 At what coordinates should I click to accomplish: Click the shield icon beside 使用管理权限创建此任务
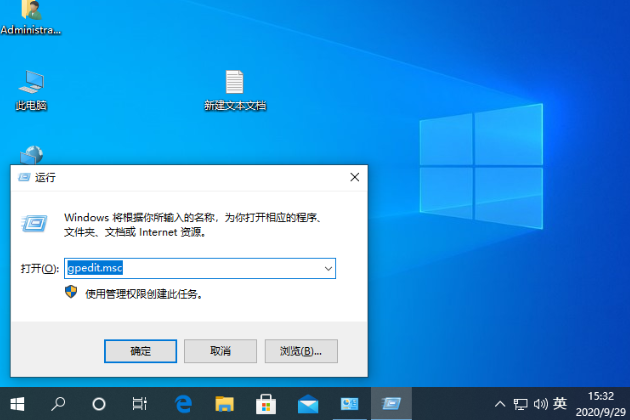71,292
